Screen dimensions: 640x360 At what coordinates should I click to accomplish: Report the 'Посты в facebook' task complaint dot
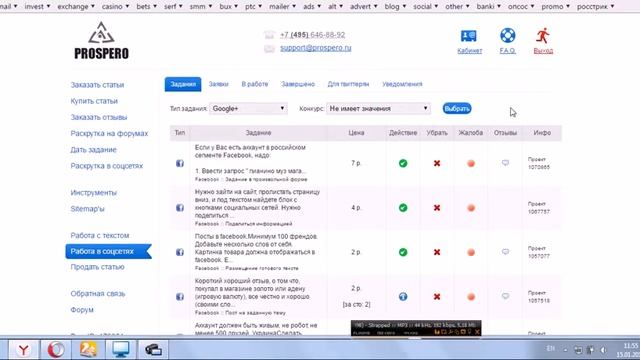click(x=471, y=252)
